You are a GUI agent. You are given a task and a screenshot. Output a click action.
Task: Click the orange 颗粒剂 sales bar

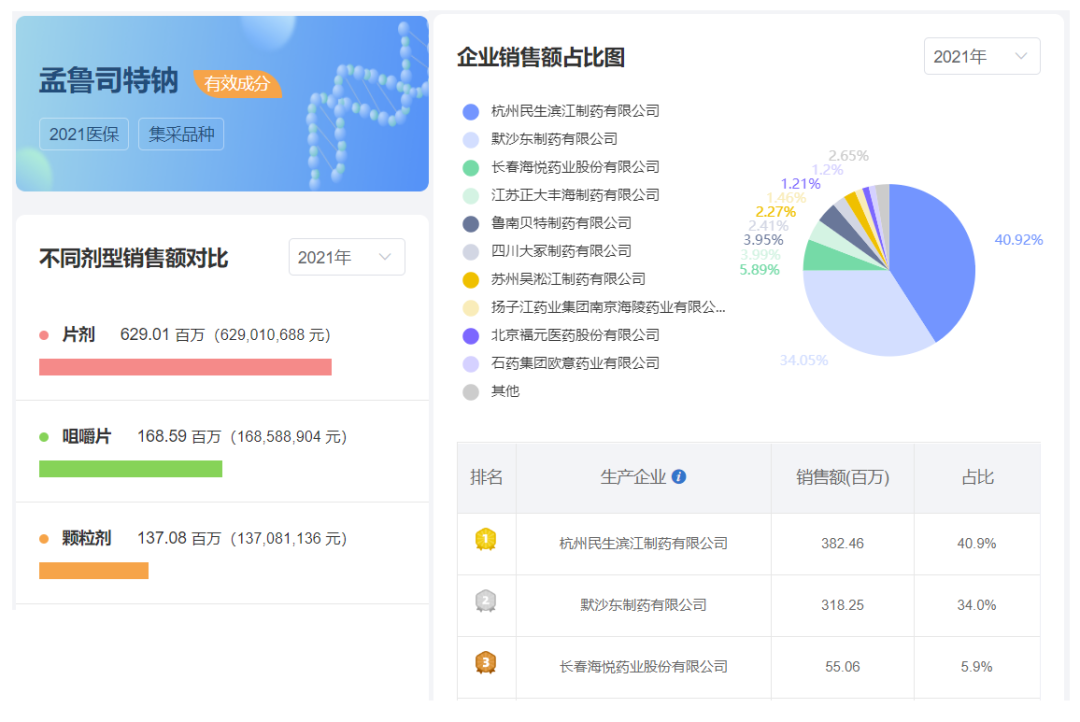[x=94, y=570]
